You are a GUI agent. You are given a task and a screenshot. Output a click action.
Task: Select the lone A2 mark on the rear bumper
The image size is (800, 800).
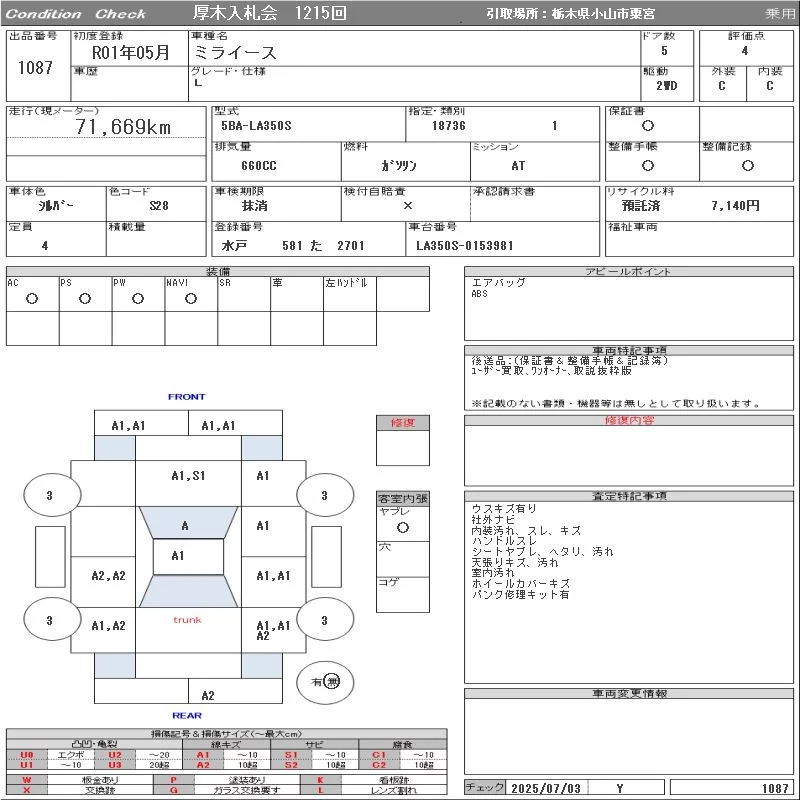point(208,695)
